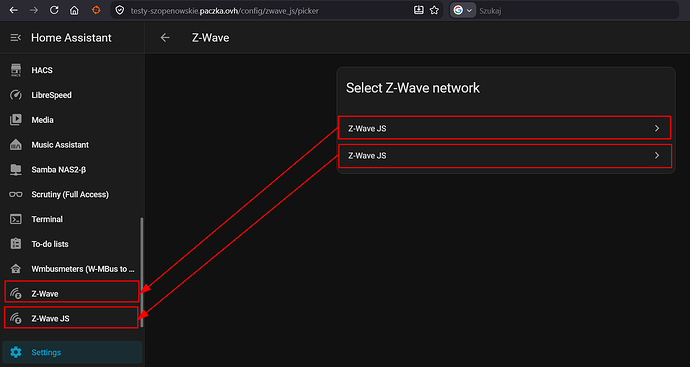Reload the current page
The width and height of the screenshot is (690, 367).
click(54, 11)
